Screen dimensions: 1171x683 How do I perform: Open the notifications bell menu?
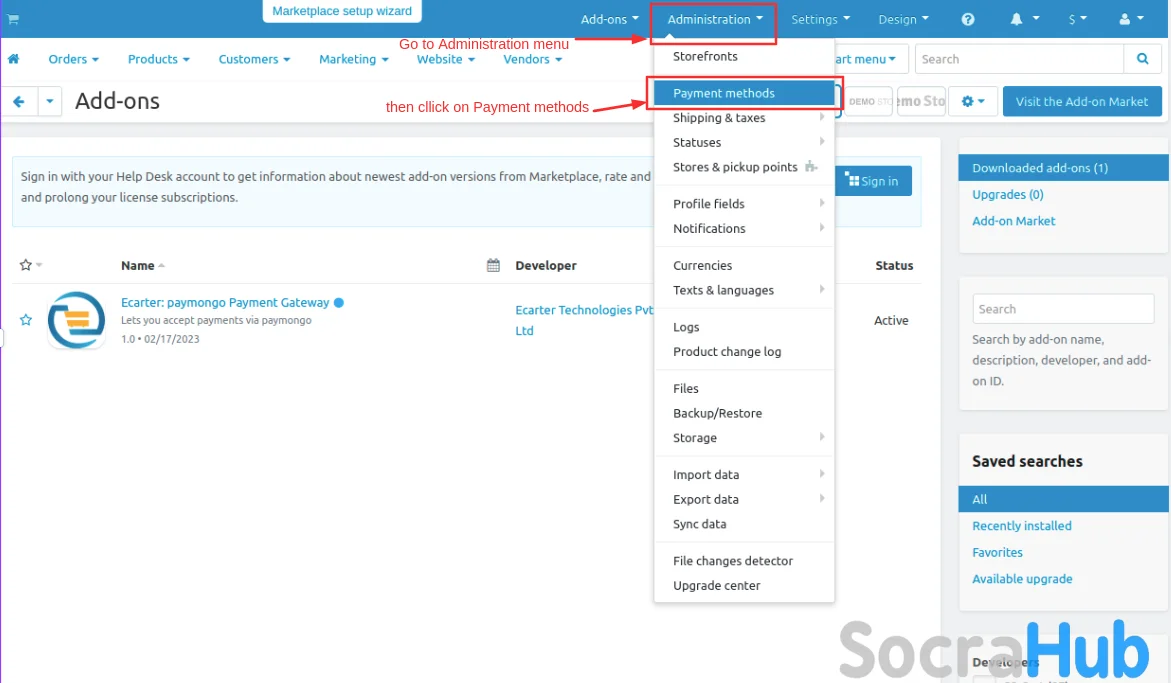click(x=1023, y=19)
